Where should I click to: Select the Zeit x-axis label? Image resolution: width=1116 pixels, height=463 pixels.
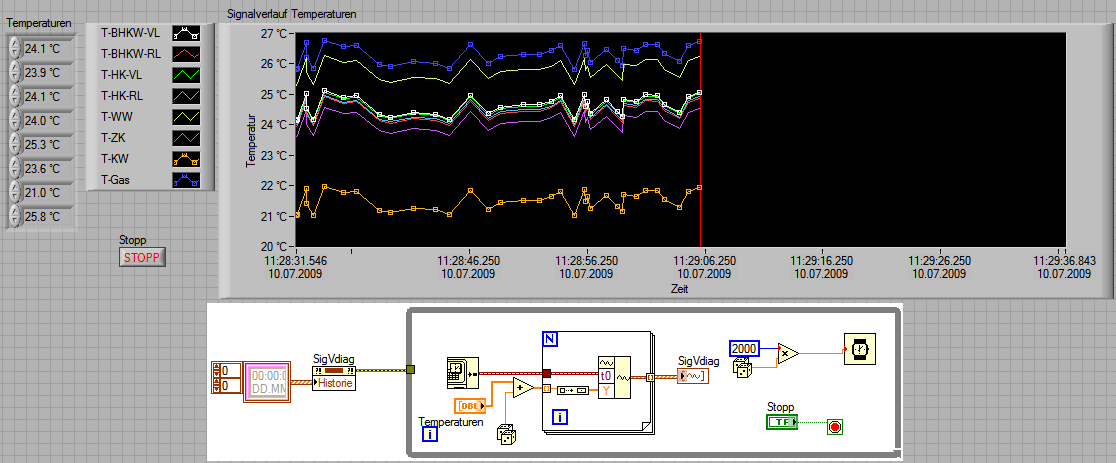coord(679,289)
